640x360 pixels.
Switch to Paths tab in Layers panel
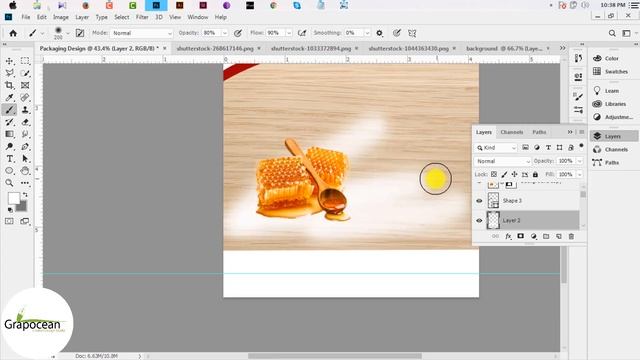[x=539, y=132]
